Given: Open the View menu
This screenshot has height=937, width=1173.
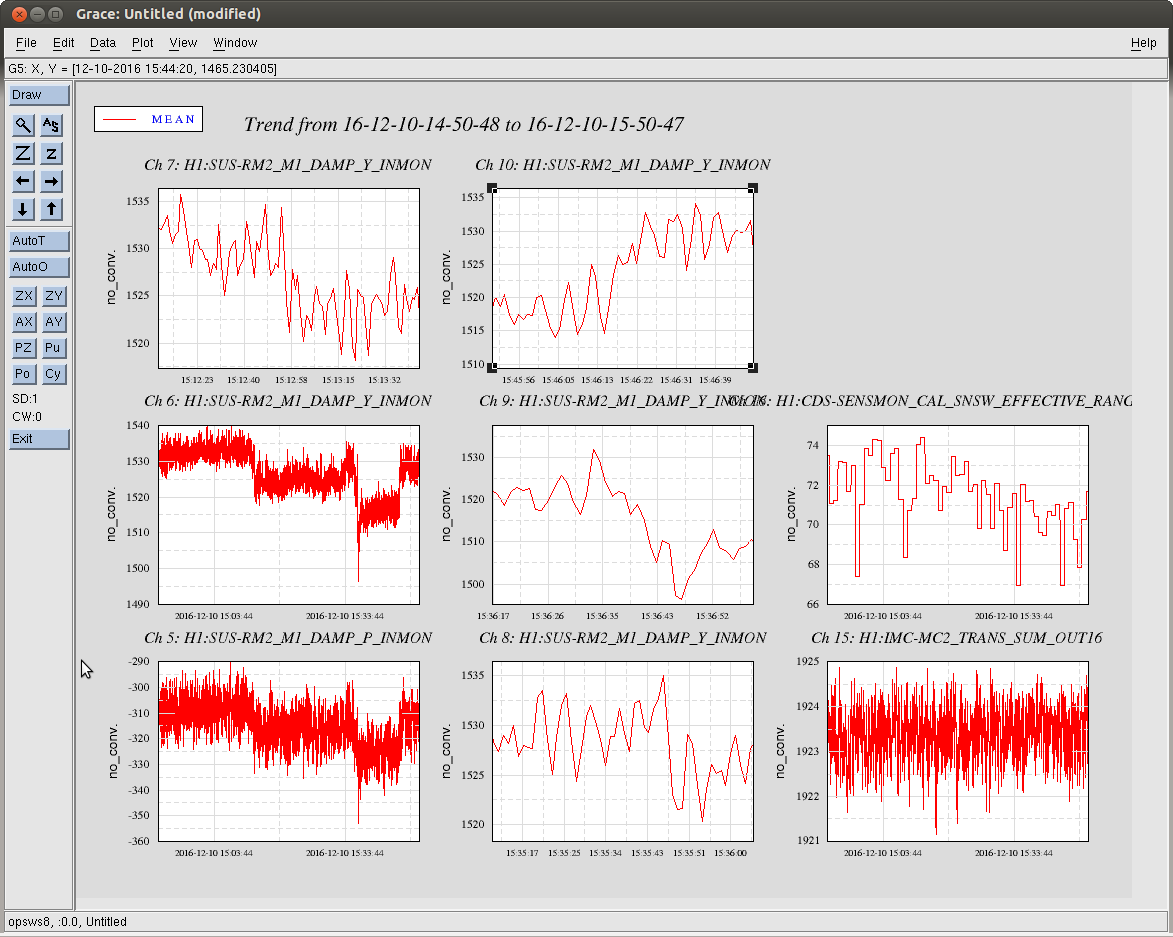Looking at the screenshot, I should click(183, 43).
